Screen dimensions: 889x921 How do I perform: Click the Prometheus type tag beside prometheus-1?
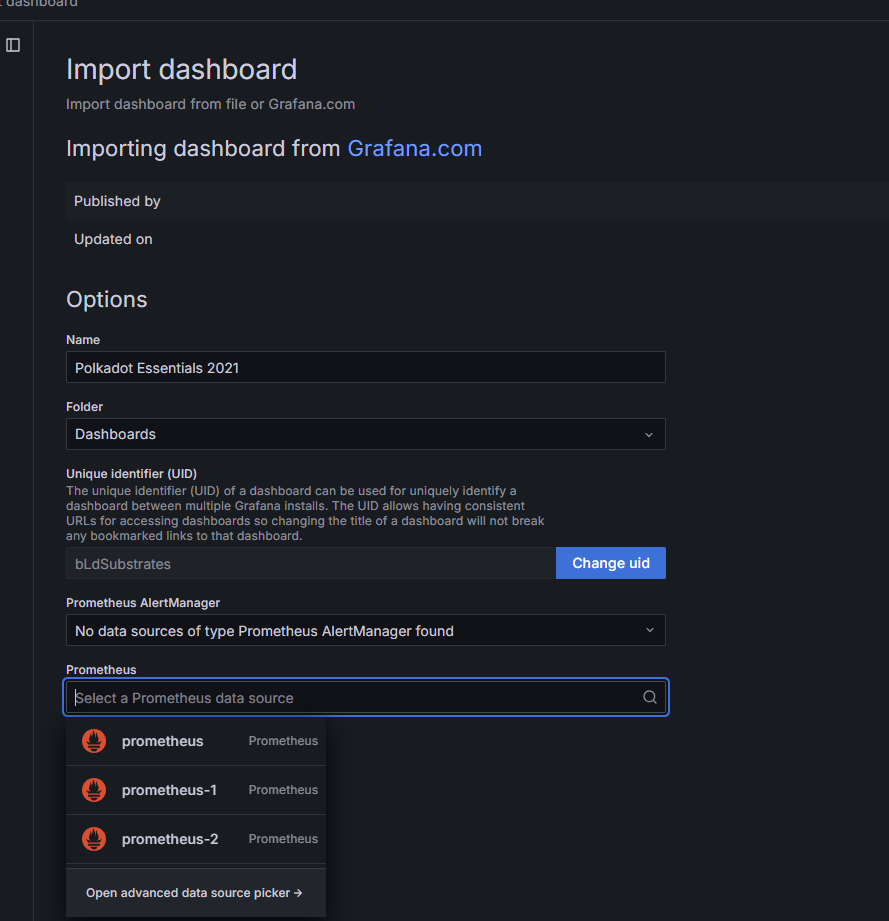[x=283, y=790]
